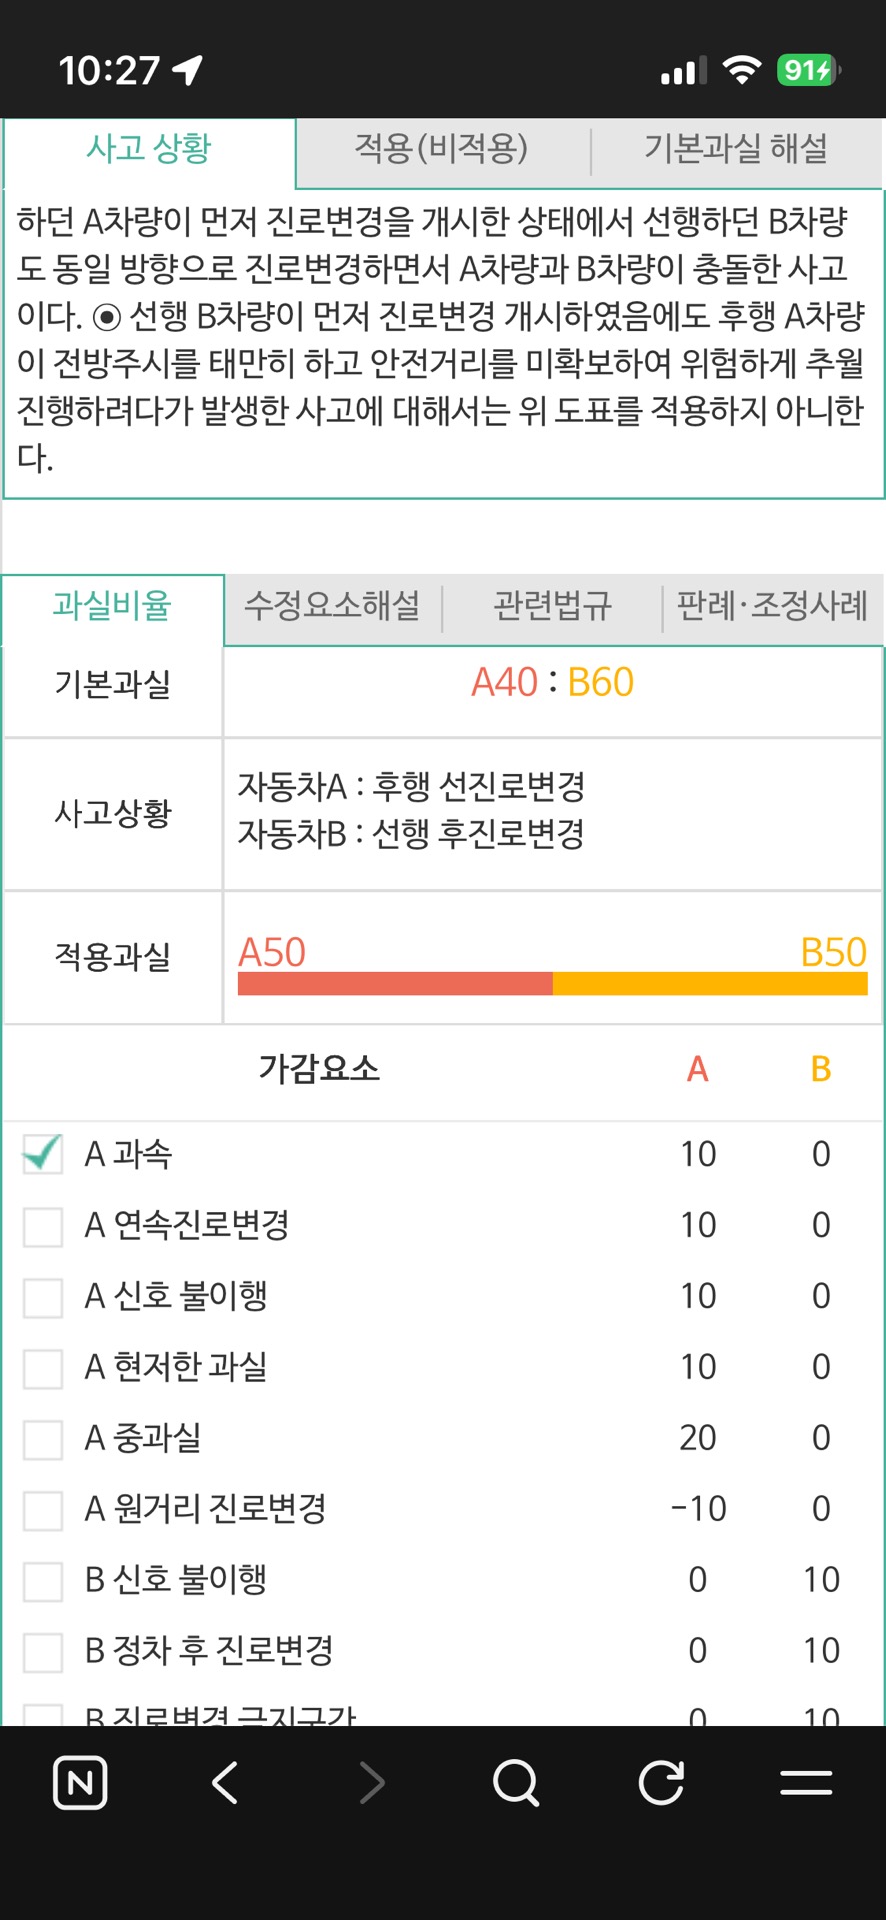
Task: Tap the A50/B50 fault ratio bar
Action: 552,983
